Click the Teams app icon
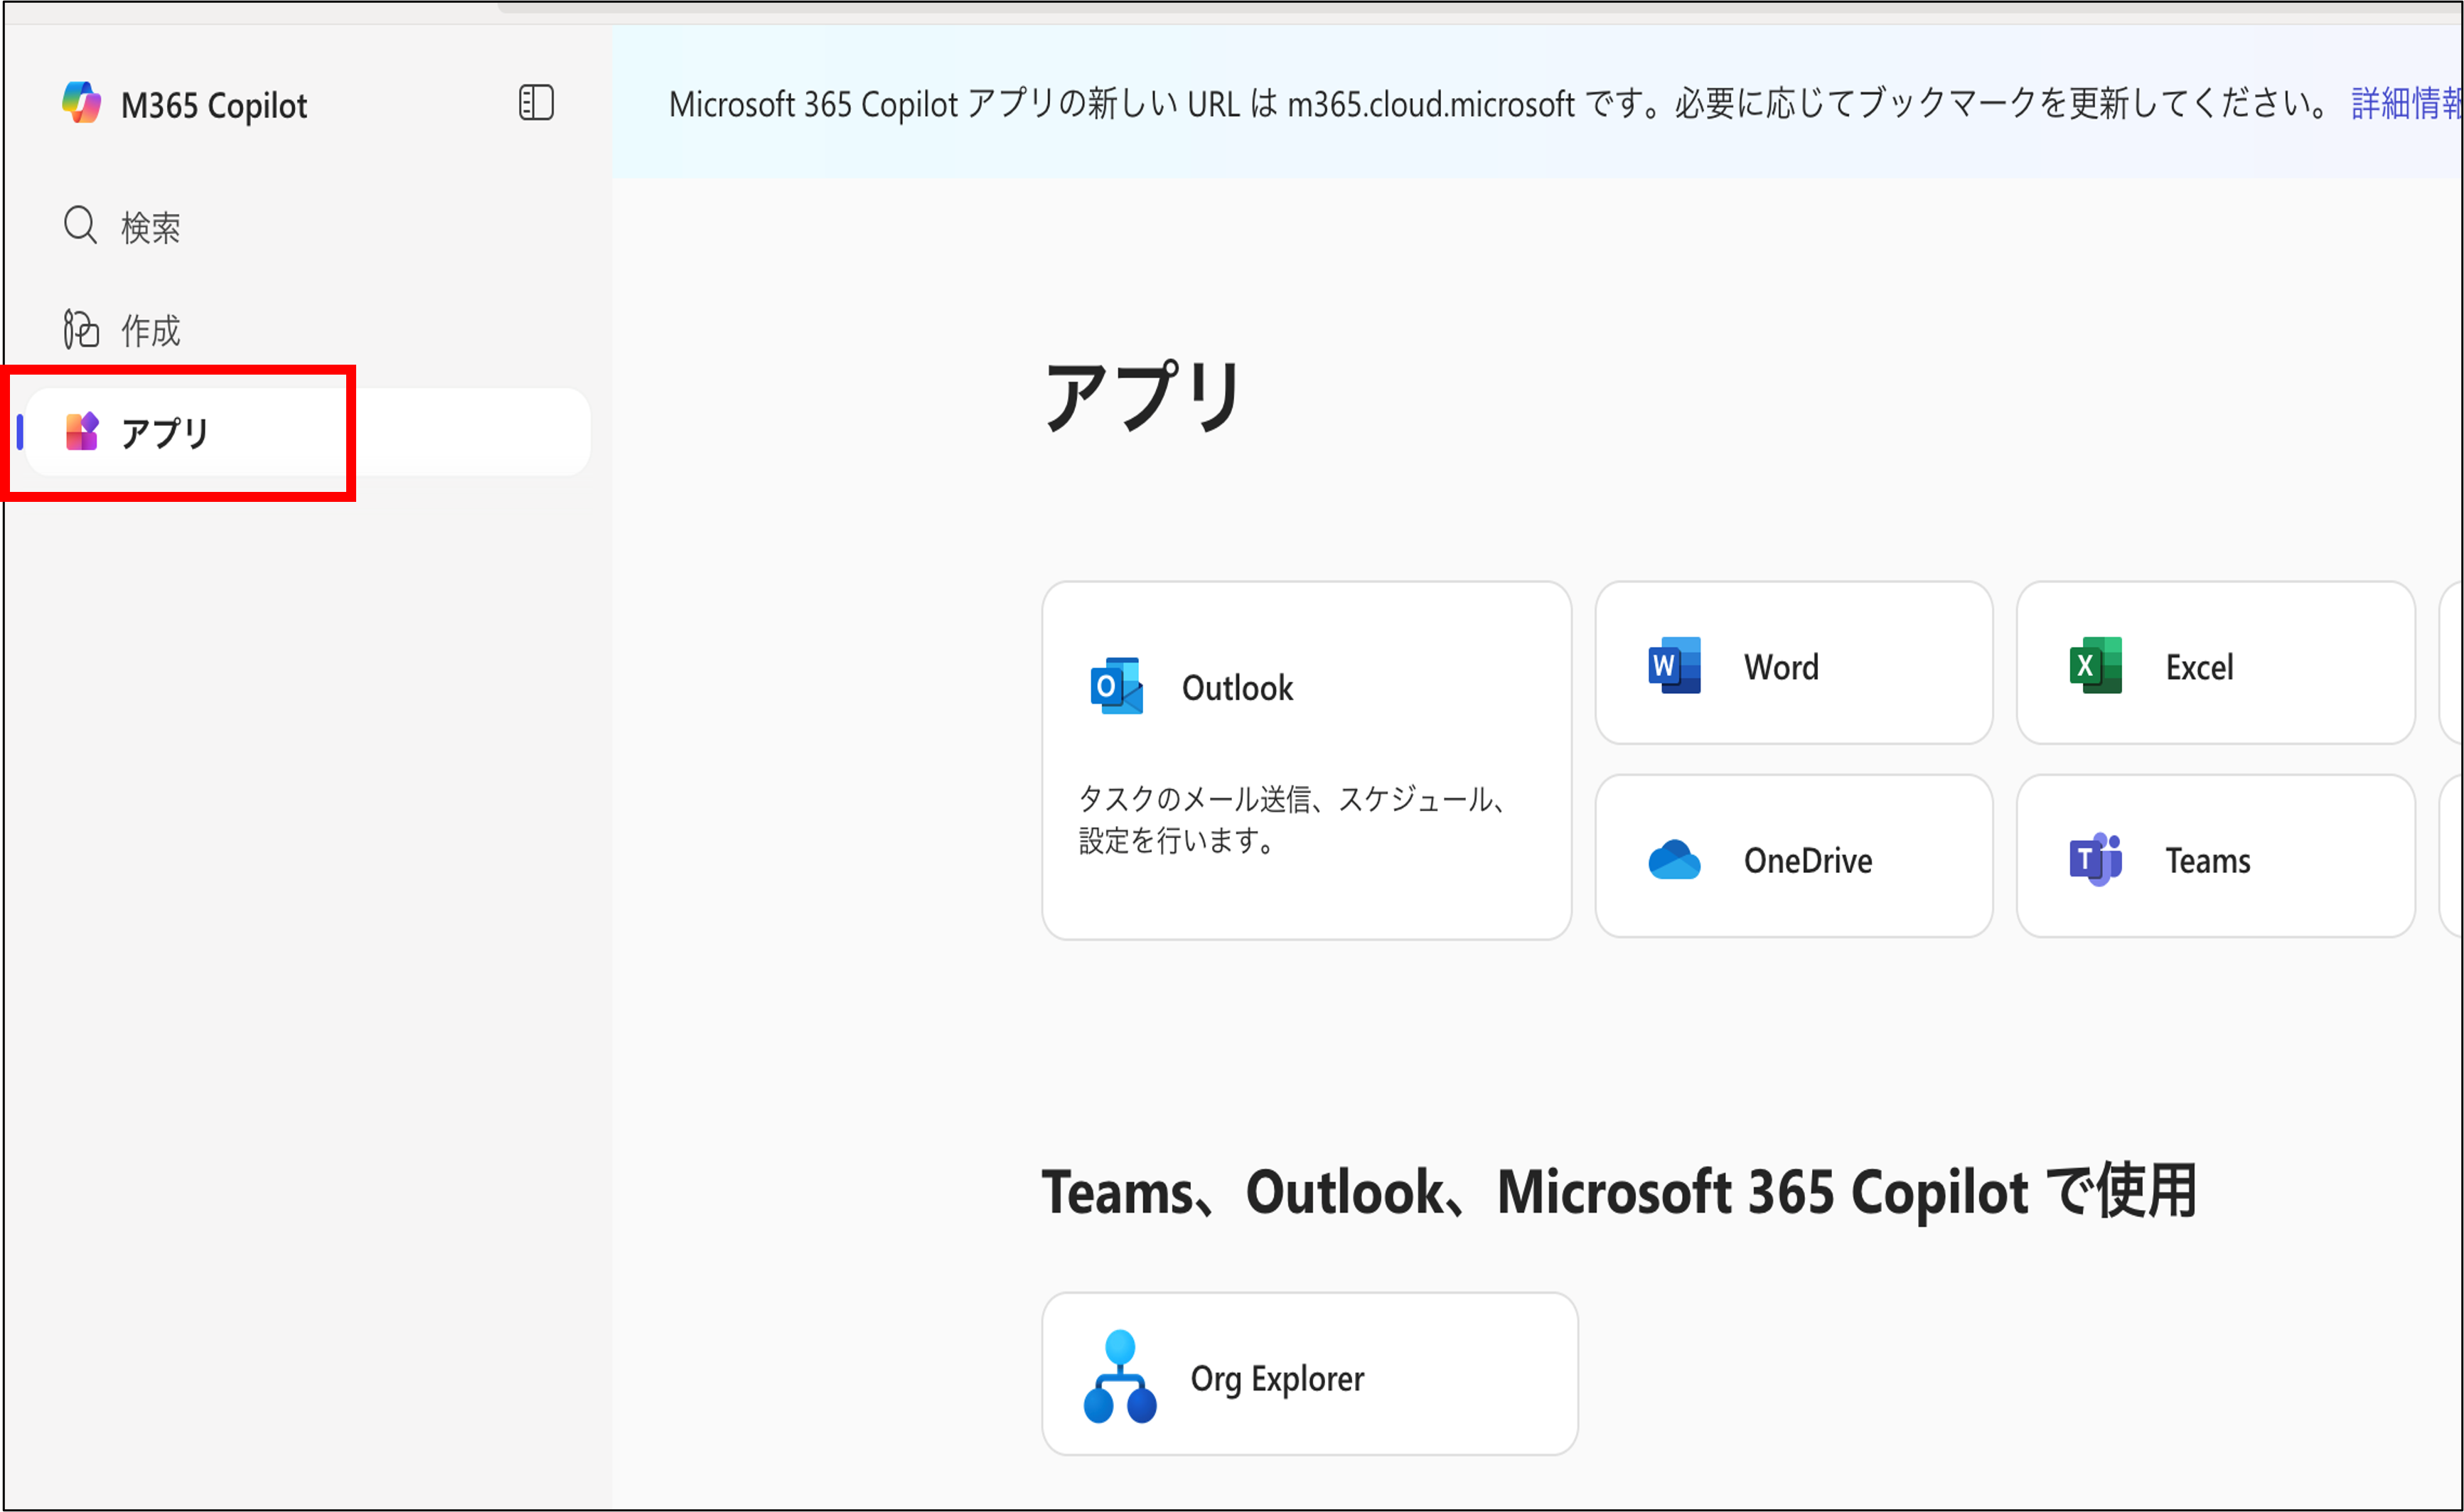2464x1512 pixels. tap(2095, 859)
